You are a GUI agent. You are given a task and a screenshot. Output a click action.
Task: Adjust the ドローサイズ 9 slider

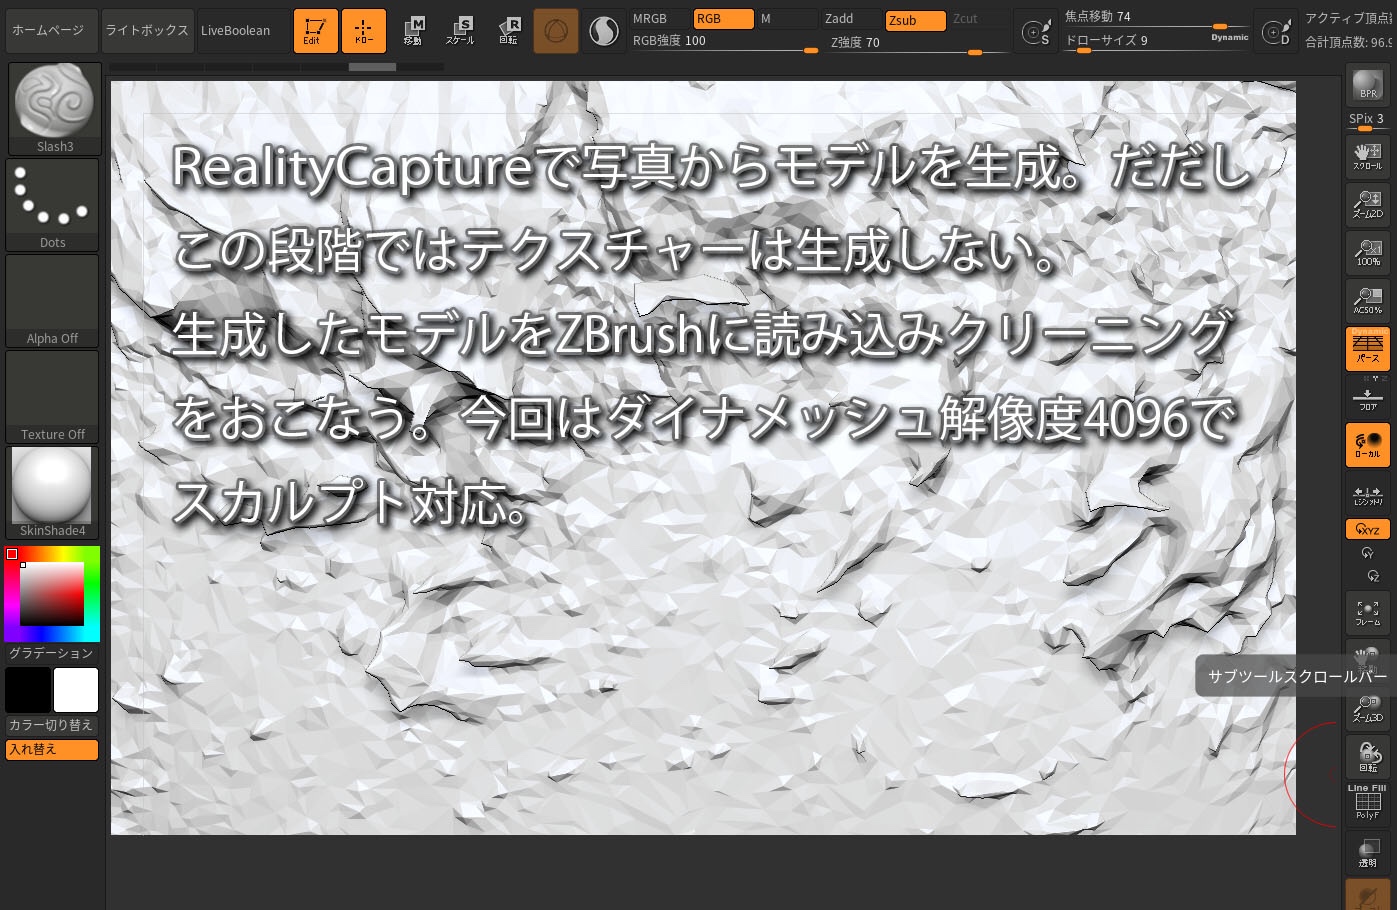[1136, 41]
